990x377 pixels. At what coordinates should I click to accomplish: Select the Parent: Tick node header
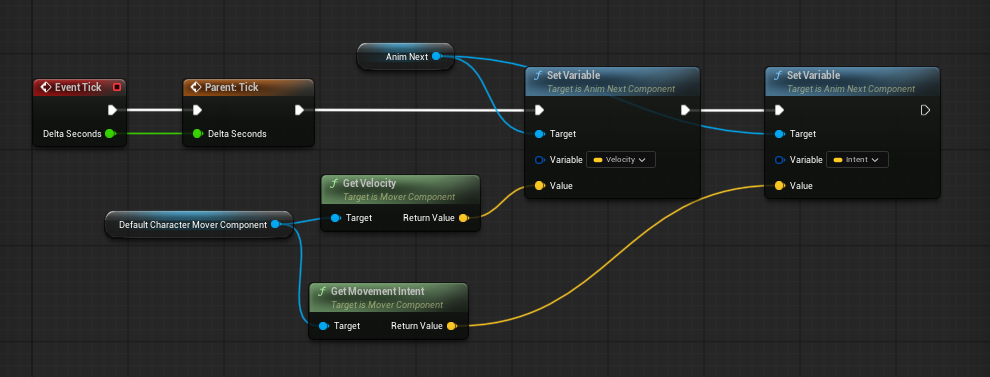click(248, 87)
